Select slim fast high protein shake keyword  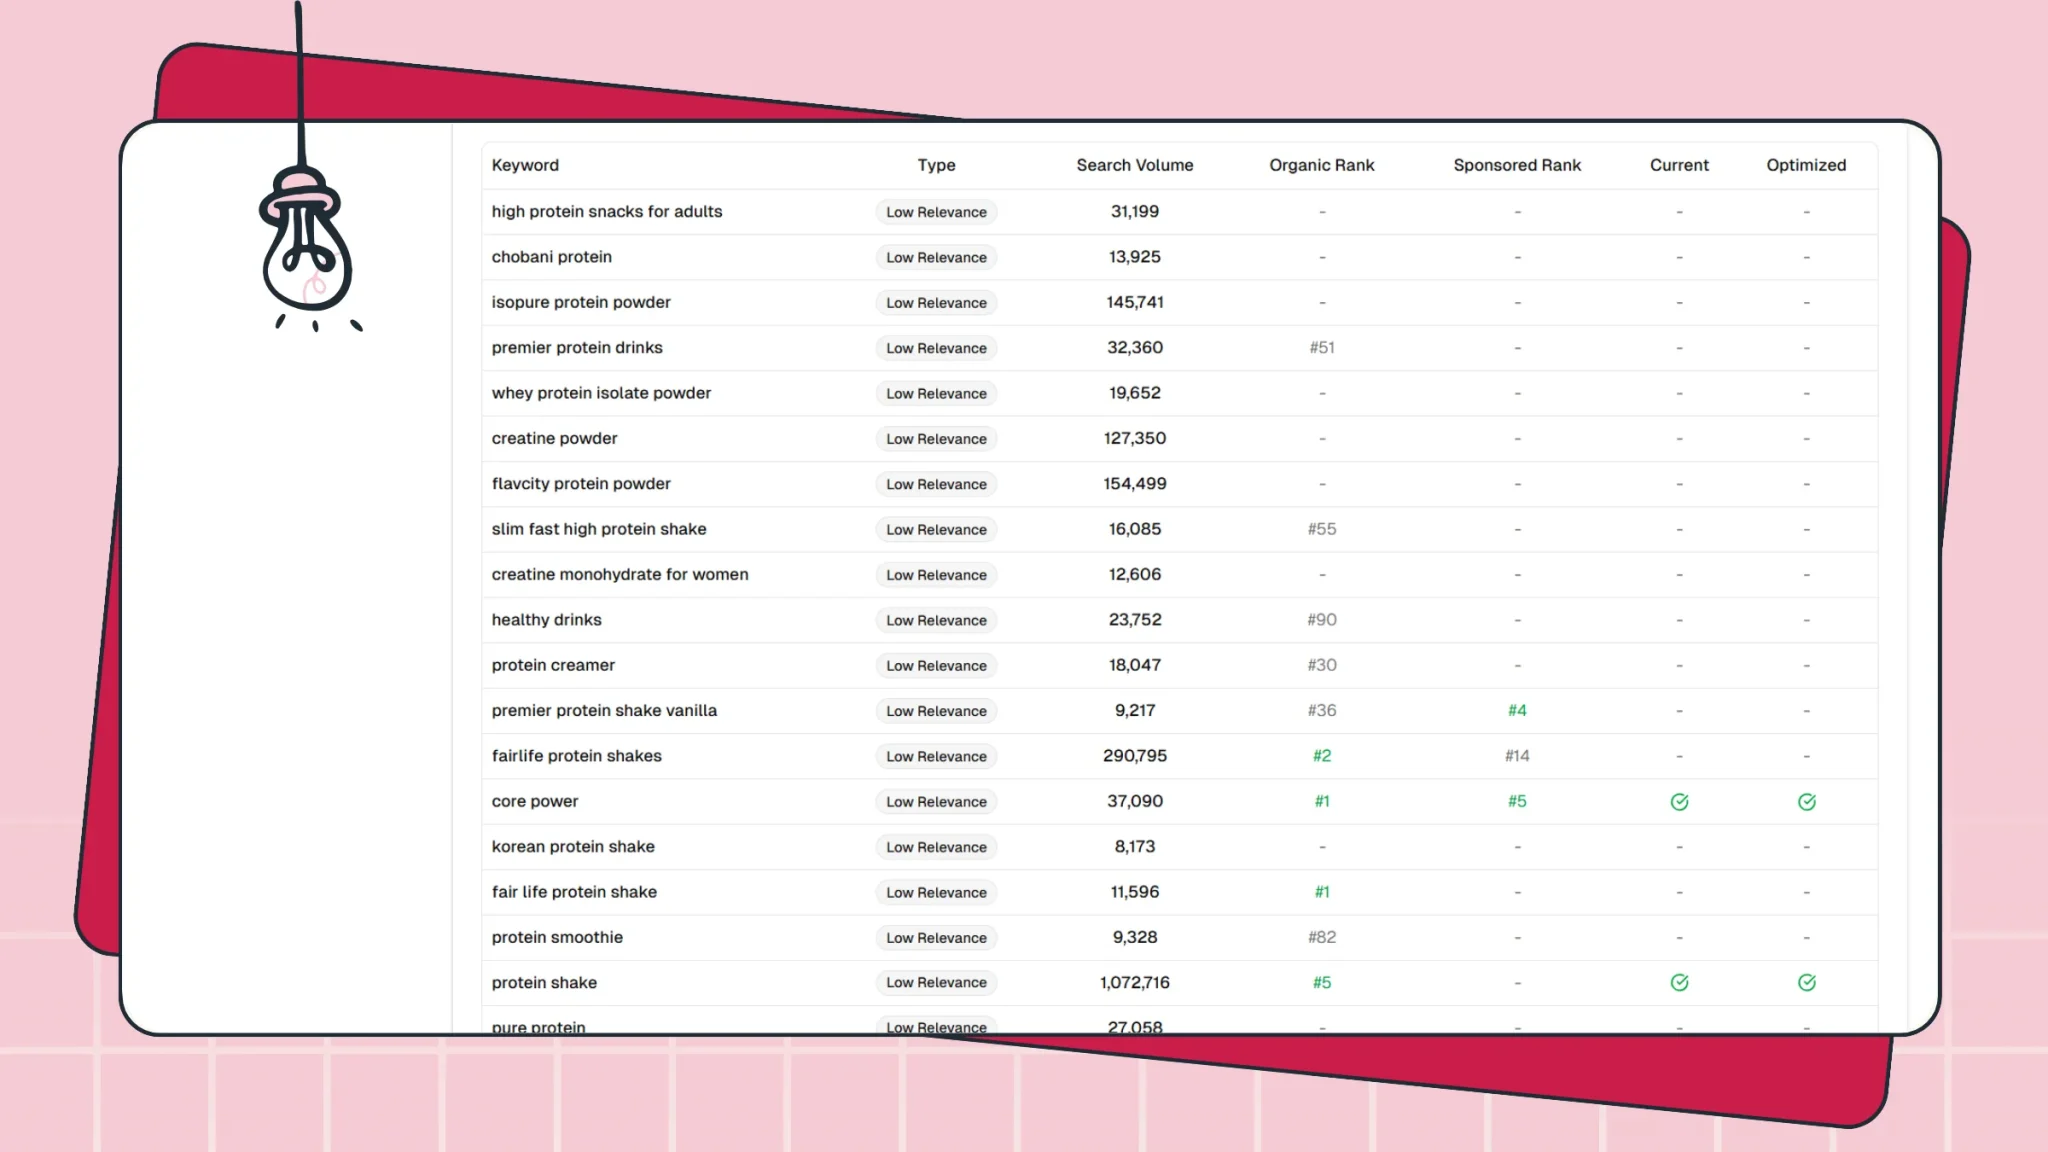(x=598, y=529)
